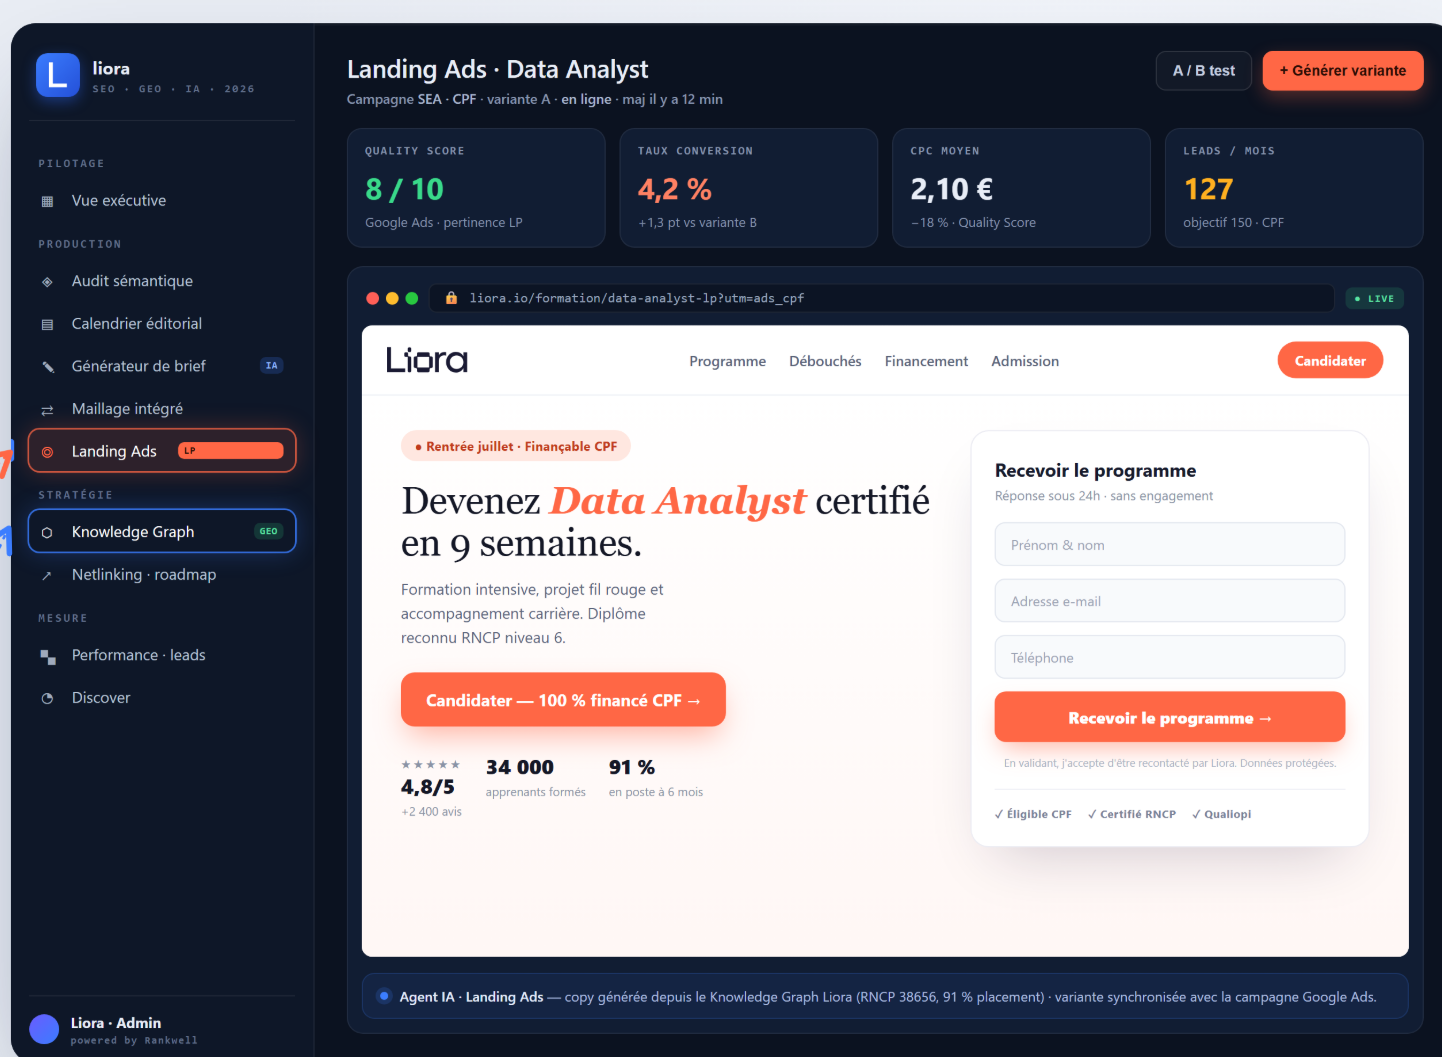Open Netlinking · roadmap page

[162, 575]
